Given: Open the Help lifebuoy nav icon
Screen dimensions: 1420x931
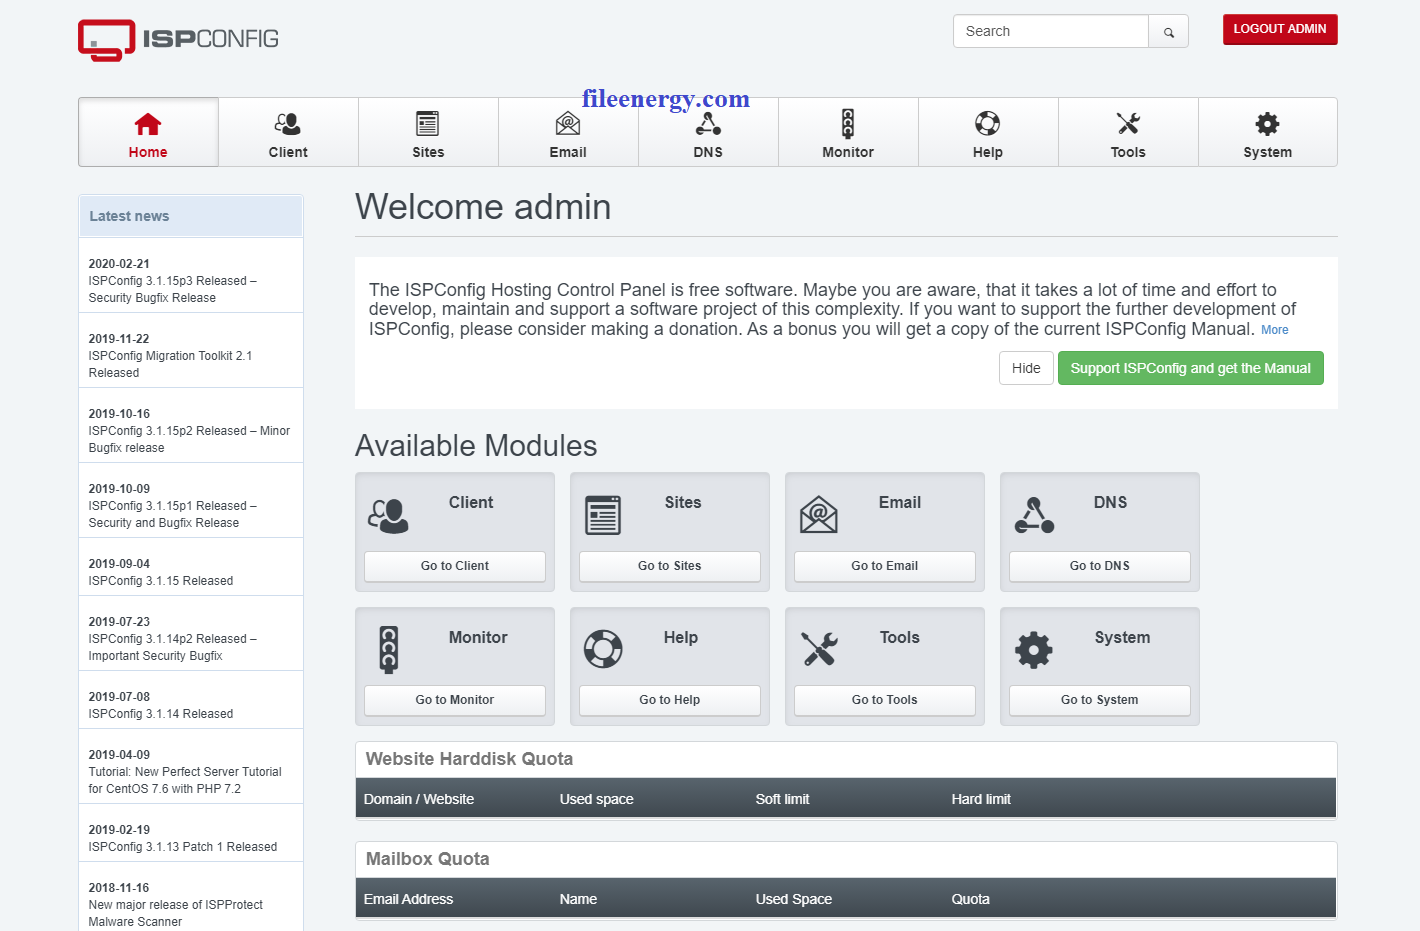Looking at the screenshot, I should 988,124.
